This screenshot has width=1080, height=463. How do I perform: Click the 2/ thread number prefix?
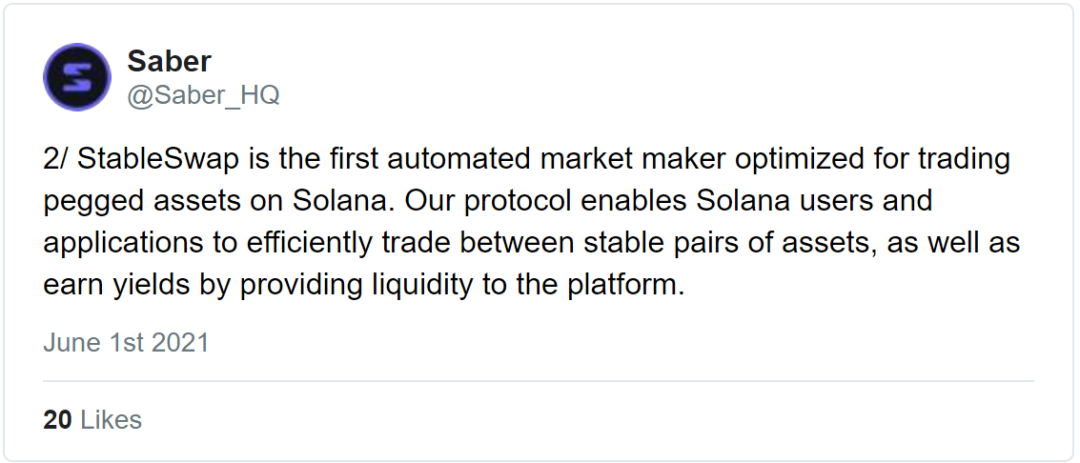click(56, 159)
